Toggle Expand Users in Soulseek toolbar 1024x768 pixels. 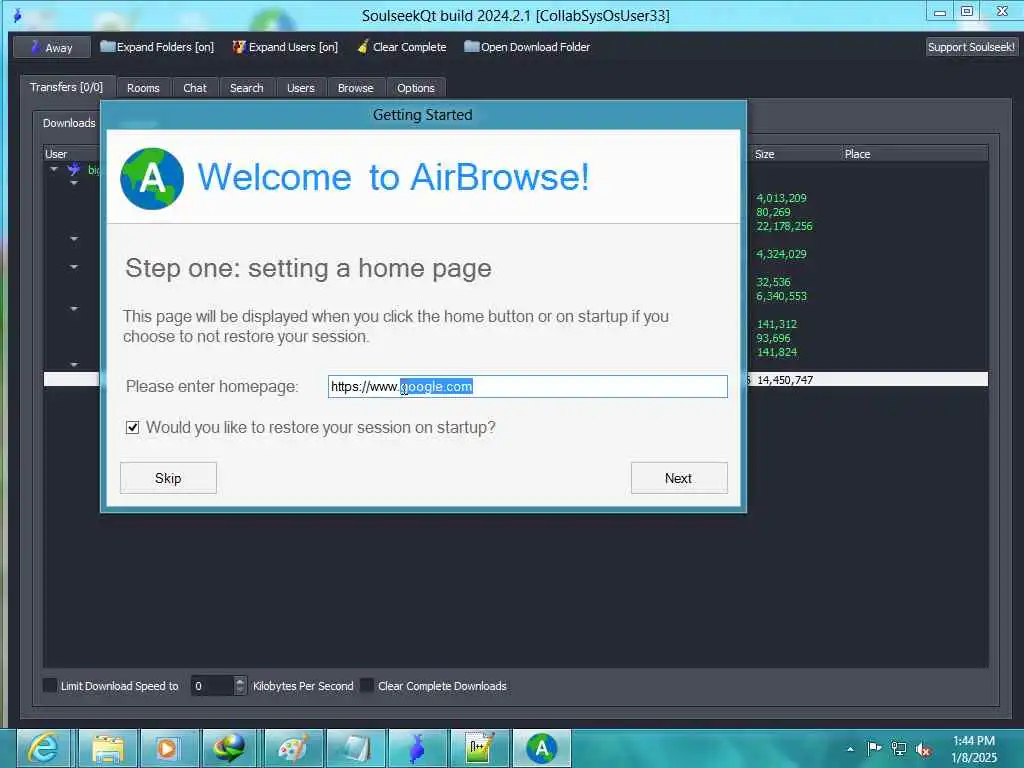[285, 47]
